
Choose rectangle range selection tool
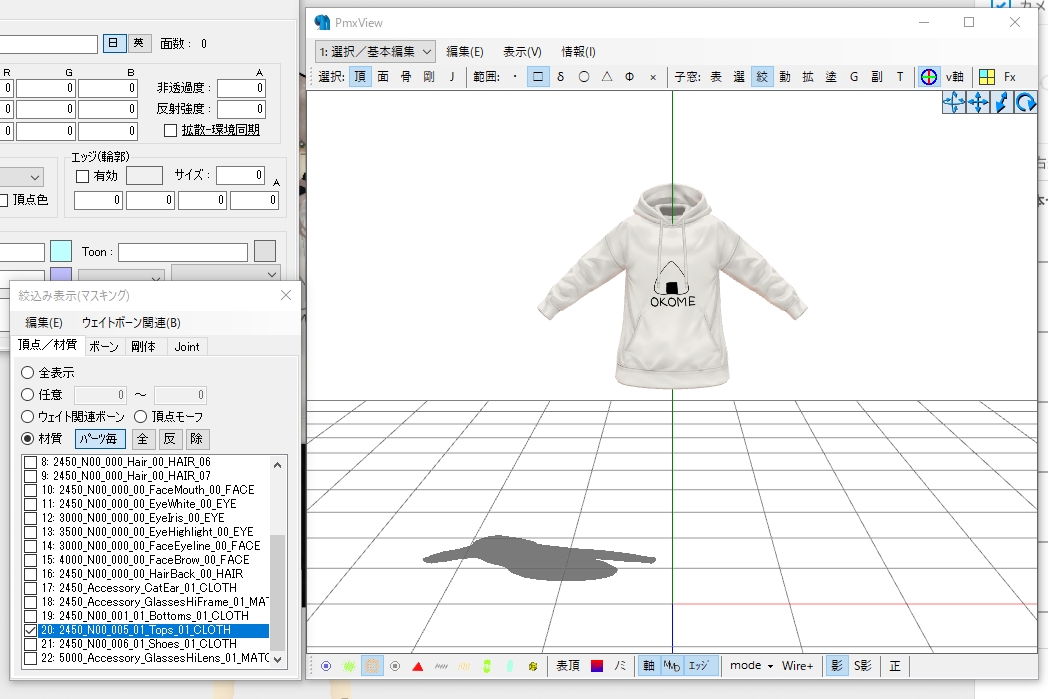(x=538, y=77)
